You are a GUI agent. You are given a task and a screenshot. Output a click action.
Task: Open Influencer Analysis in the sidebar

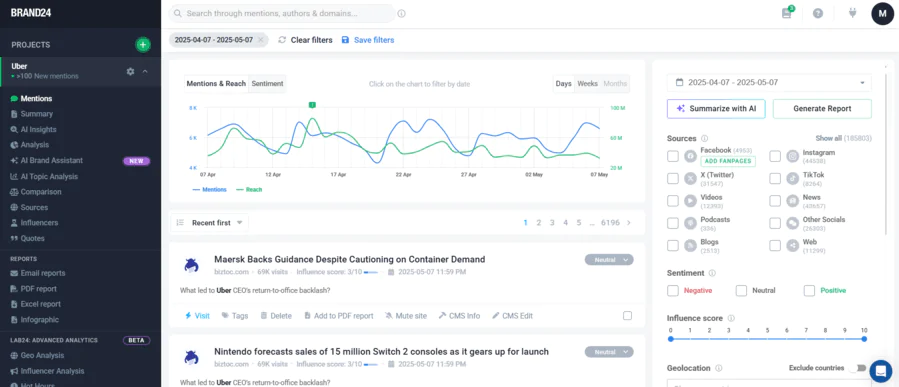[x=52, y=371]
